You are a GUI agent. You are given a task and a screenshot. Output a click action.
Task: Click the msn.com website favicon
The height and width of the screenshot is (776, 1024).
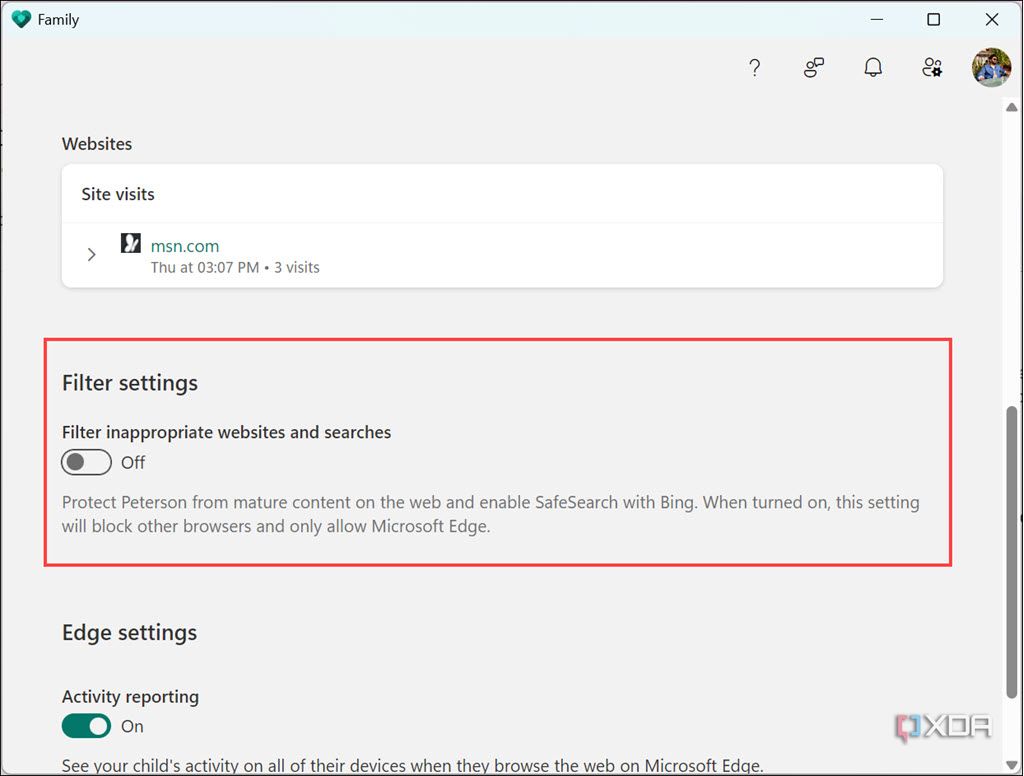point(130,243)
